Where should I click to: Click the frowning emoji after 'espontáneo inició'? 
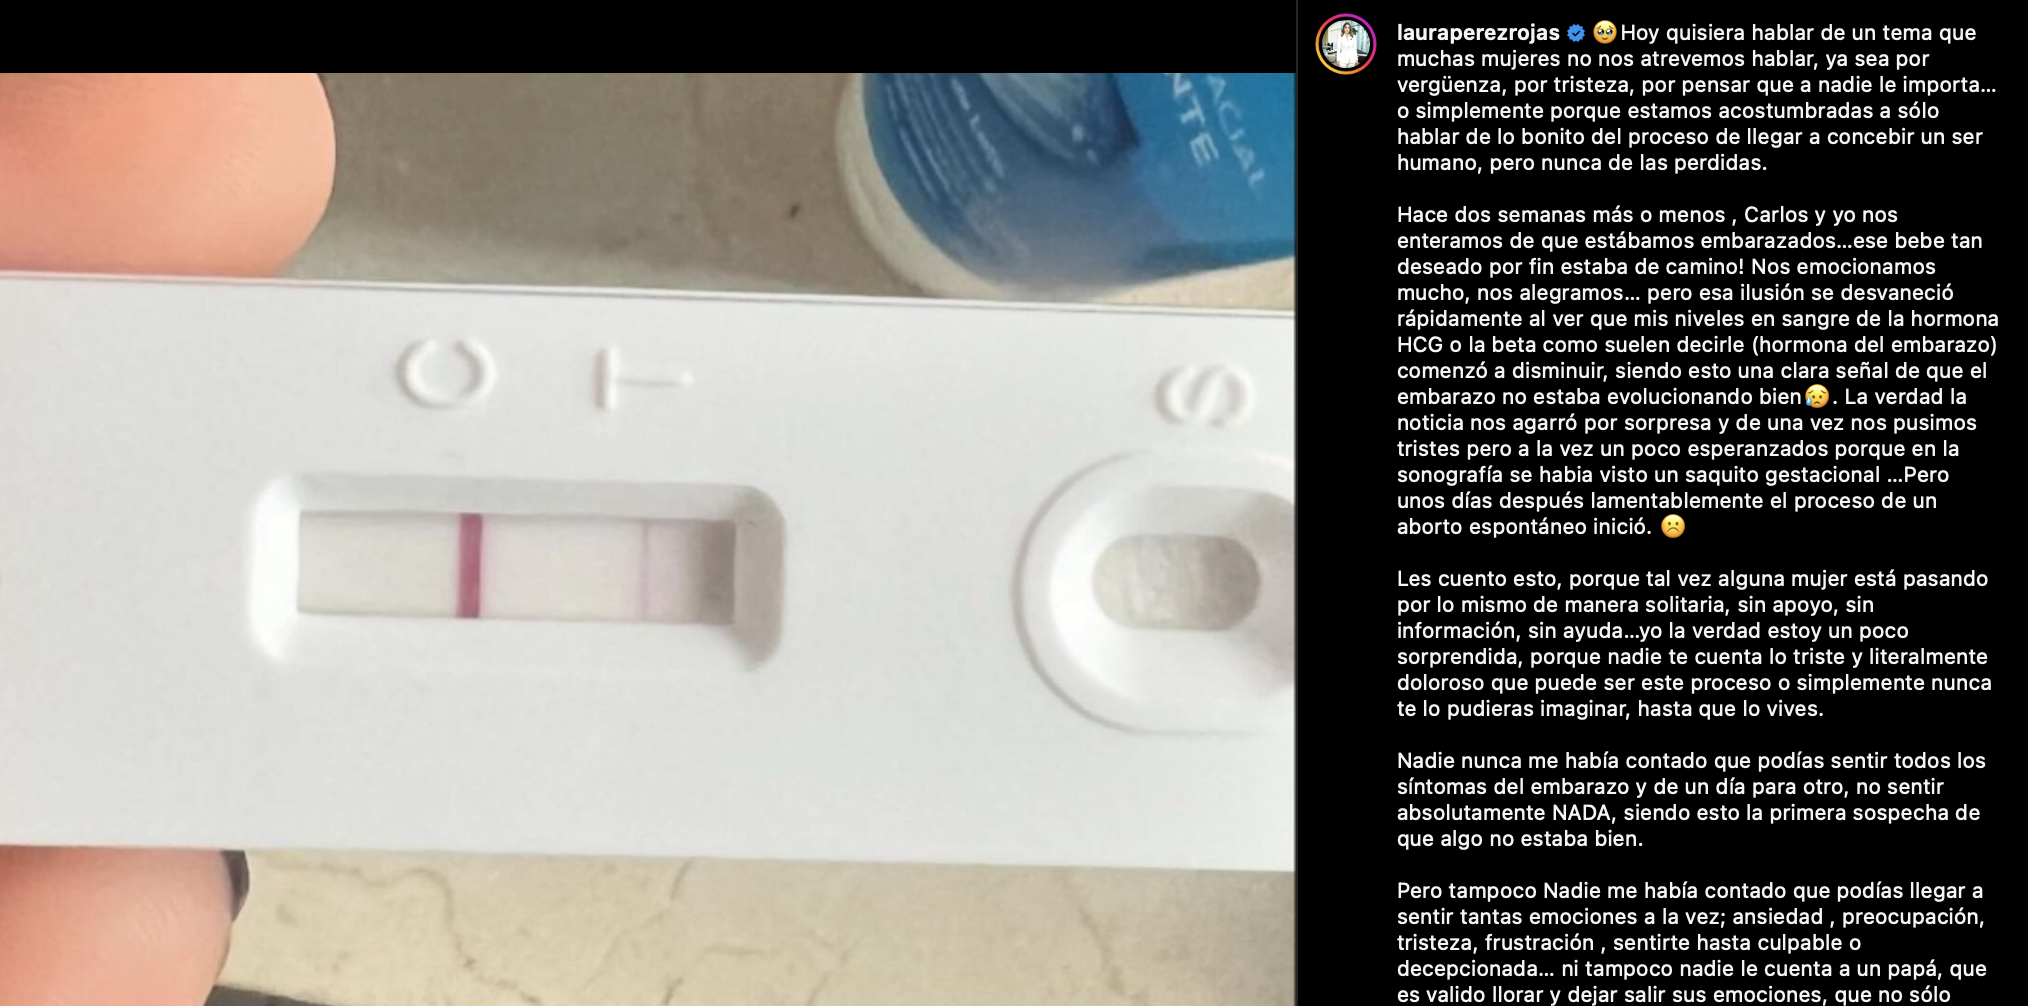tap(1673, 526)
